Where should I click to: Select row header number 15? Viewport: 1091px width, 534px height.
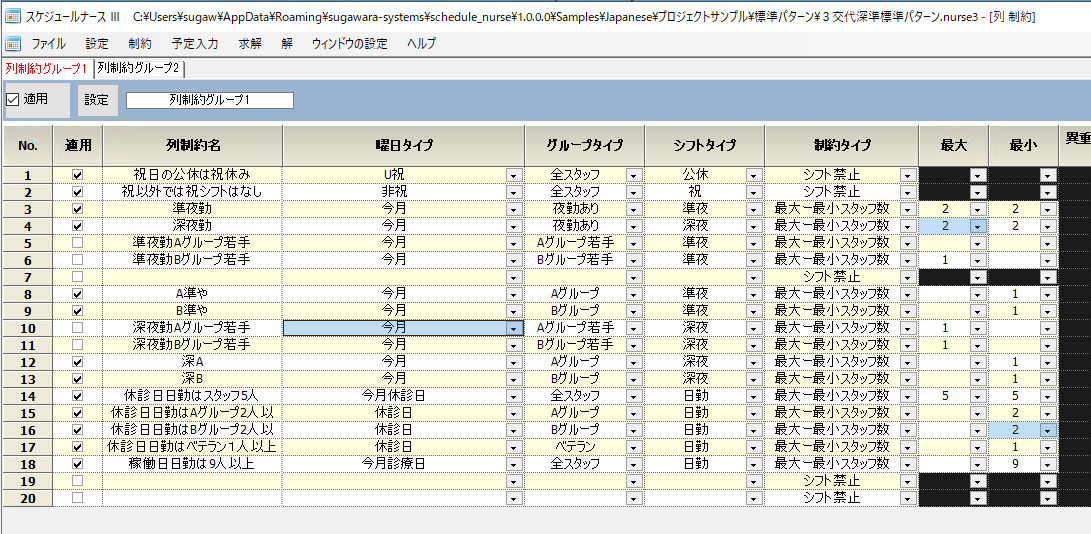point(27,412)
